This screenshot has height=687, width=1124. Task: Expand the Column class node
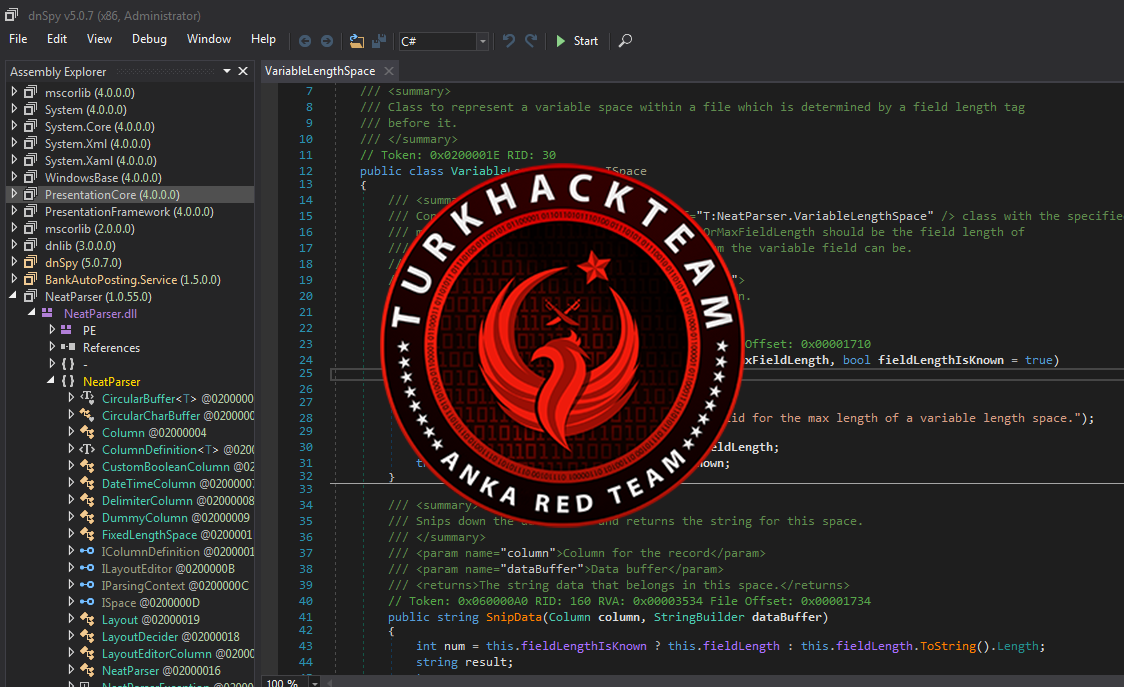pos(71,432)
